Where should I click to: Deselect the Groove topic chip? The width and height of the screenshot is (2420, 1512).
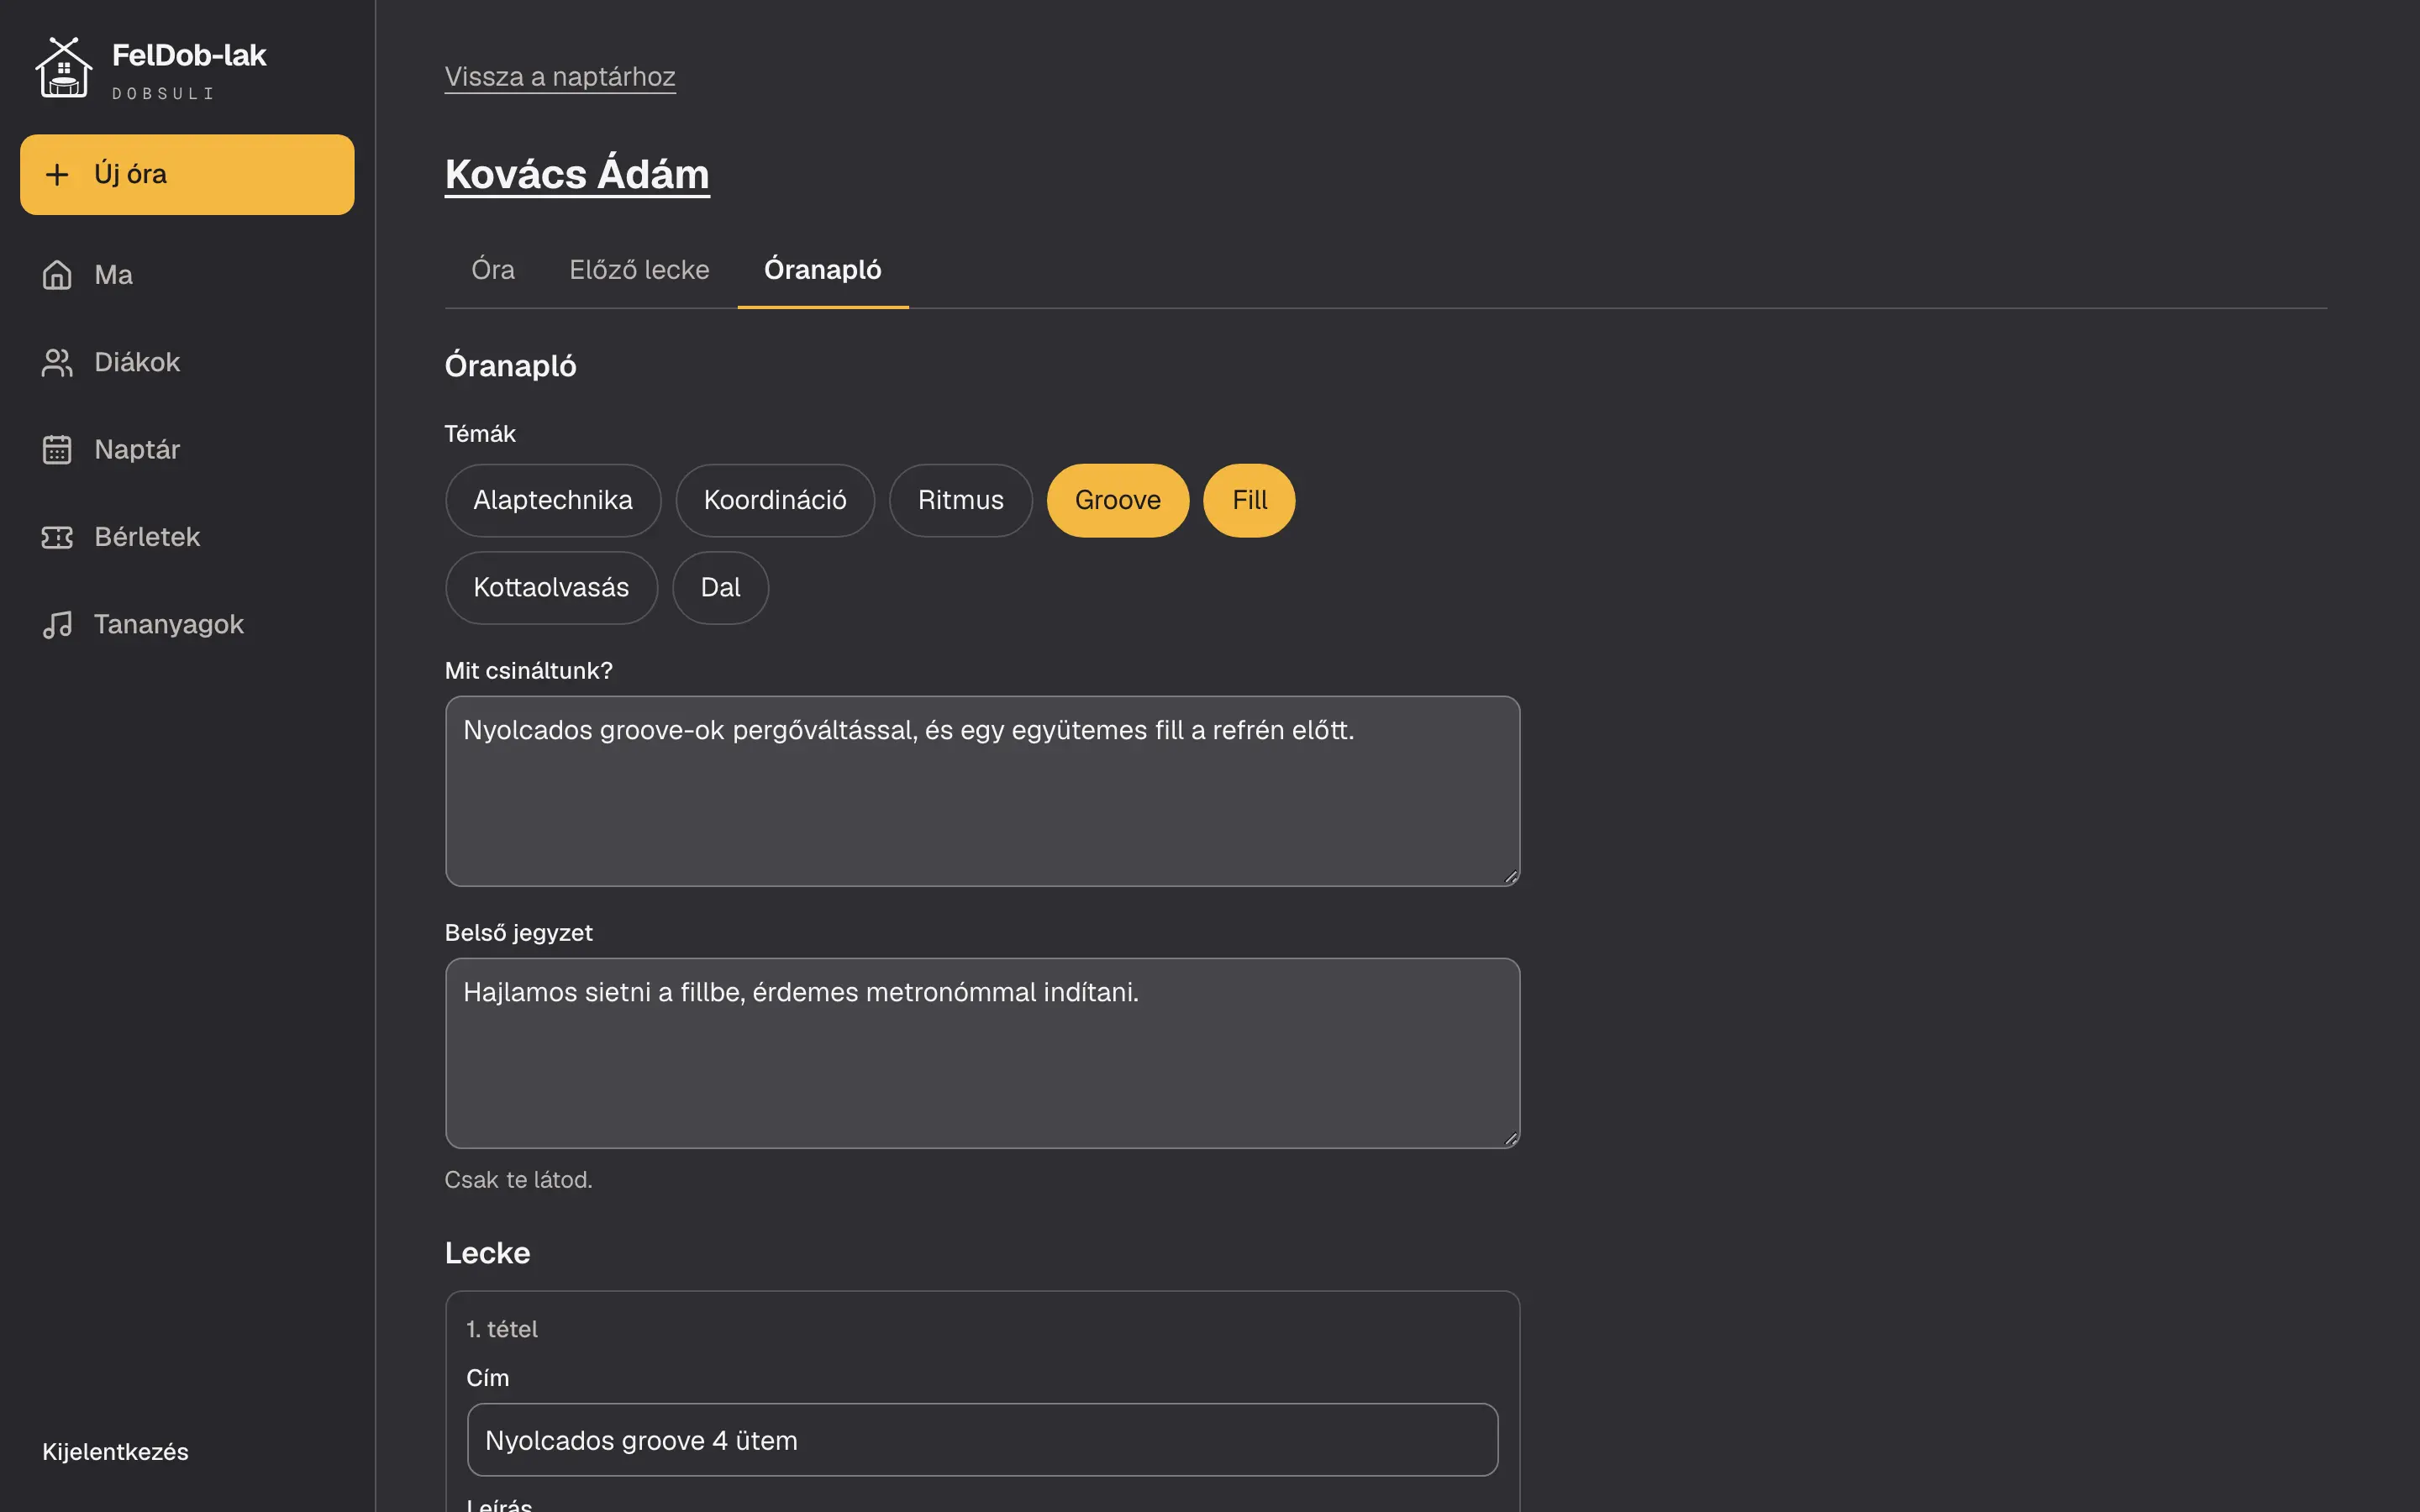(1118, 500)
